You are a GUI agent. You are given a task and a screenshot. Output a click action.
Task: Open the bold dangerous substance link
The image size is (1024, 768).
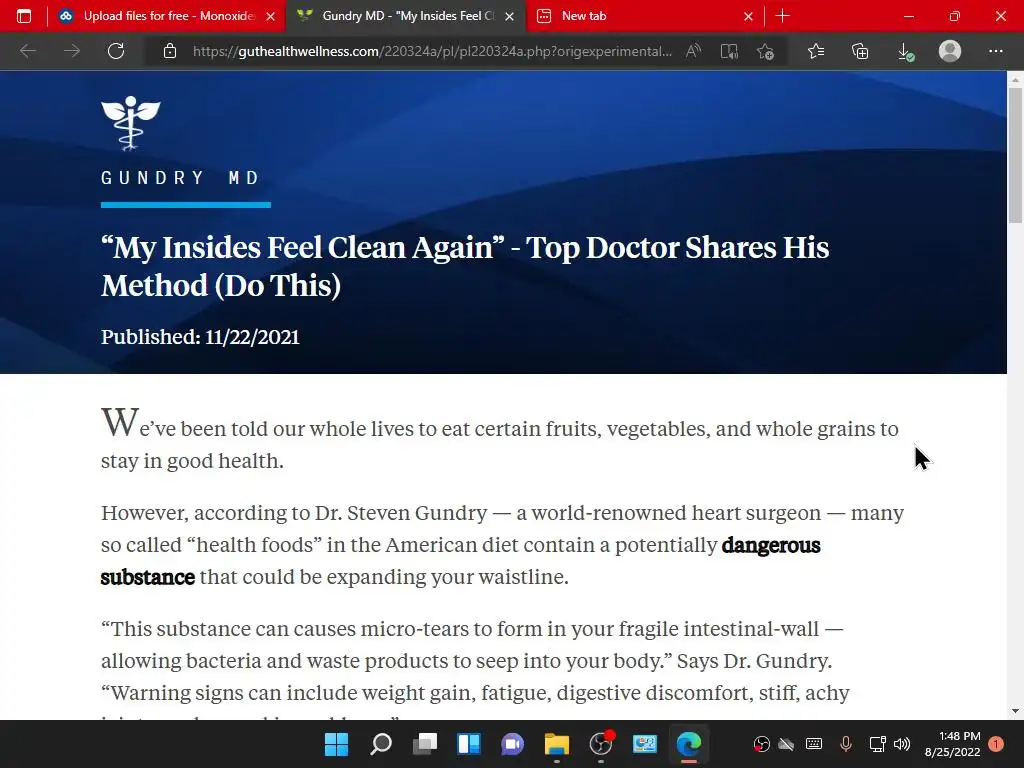[460, 560]
